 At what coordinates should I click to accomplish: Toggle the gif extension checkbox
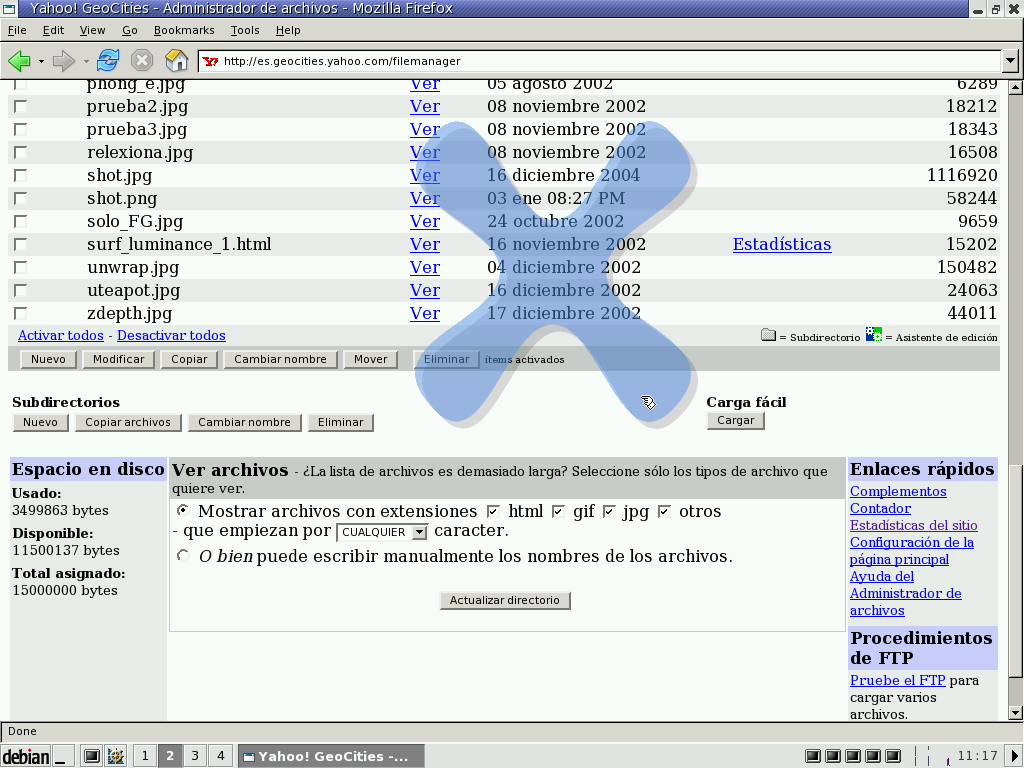point(558,511)
